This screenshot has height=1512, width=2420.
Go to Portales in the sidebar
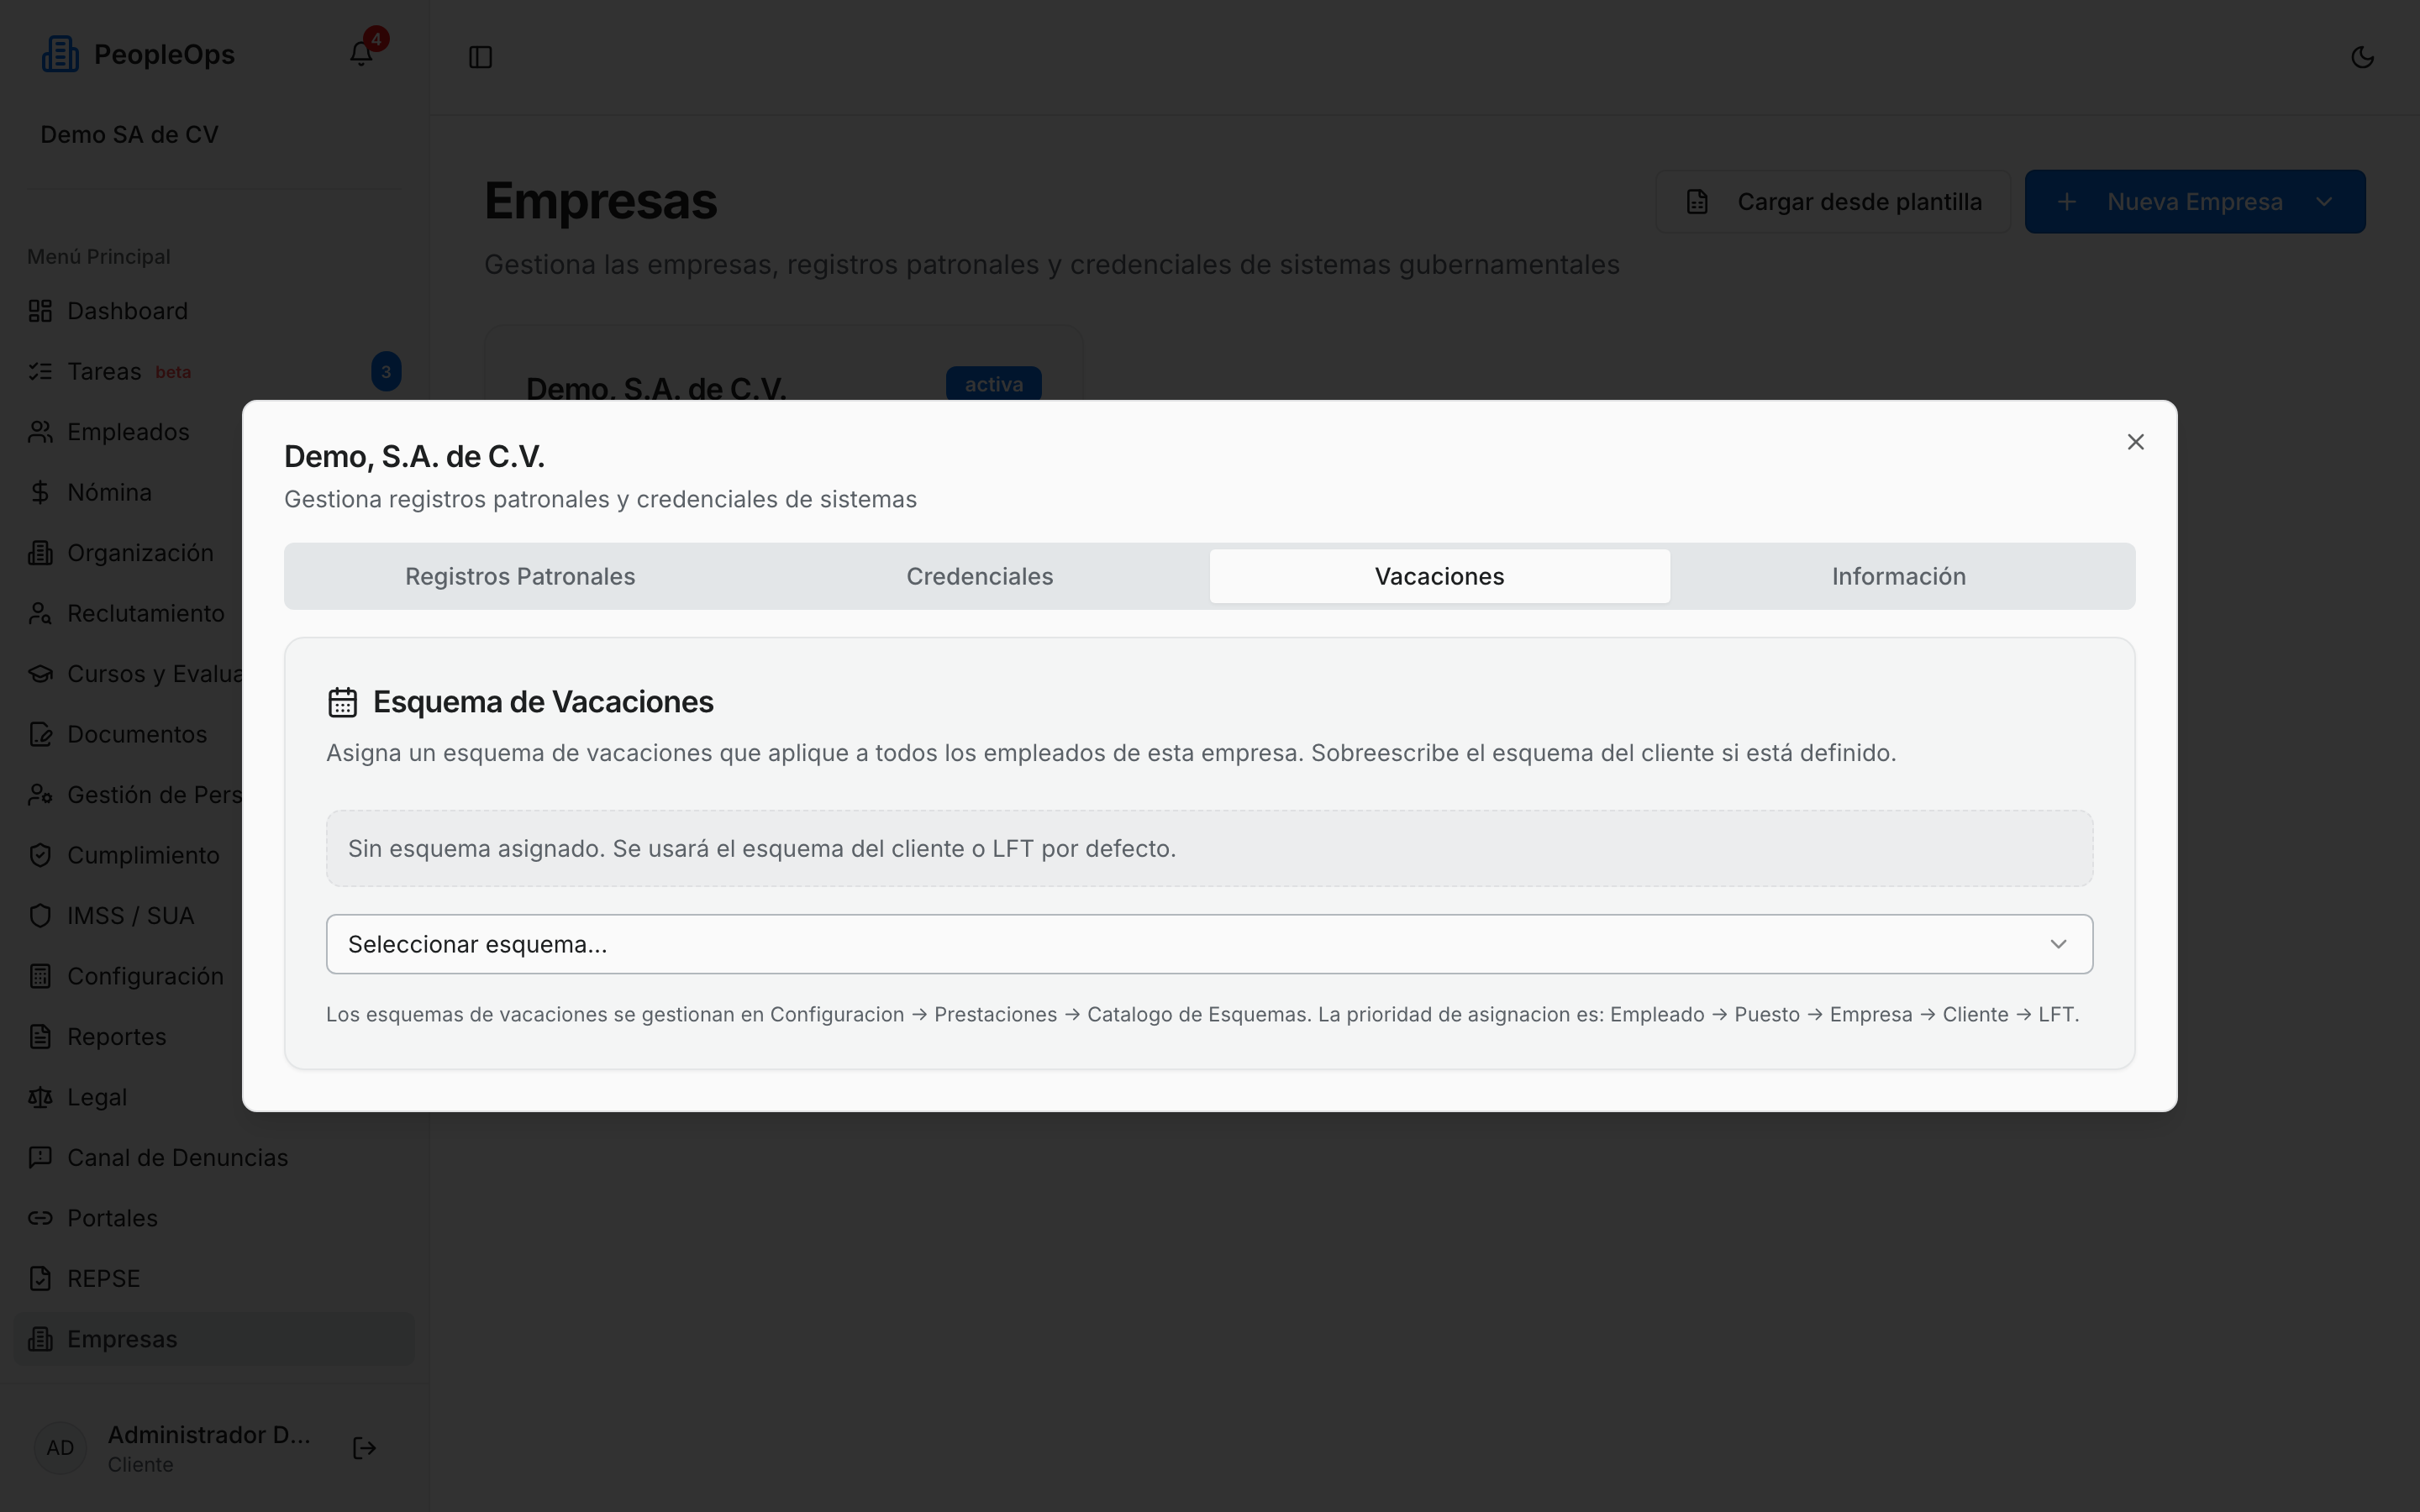click(x=213, y=1219)
